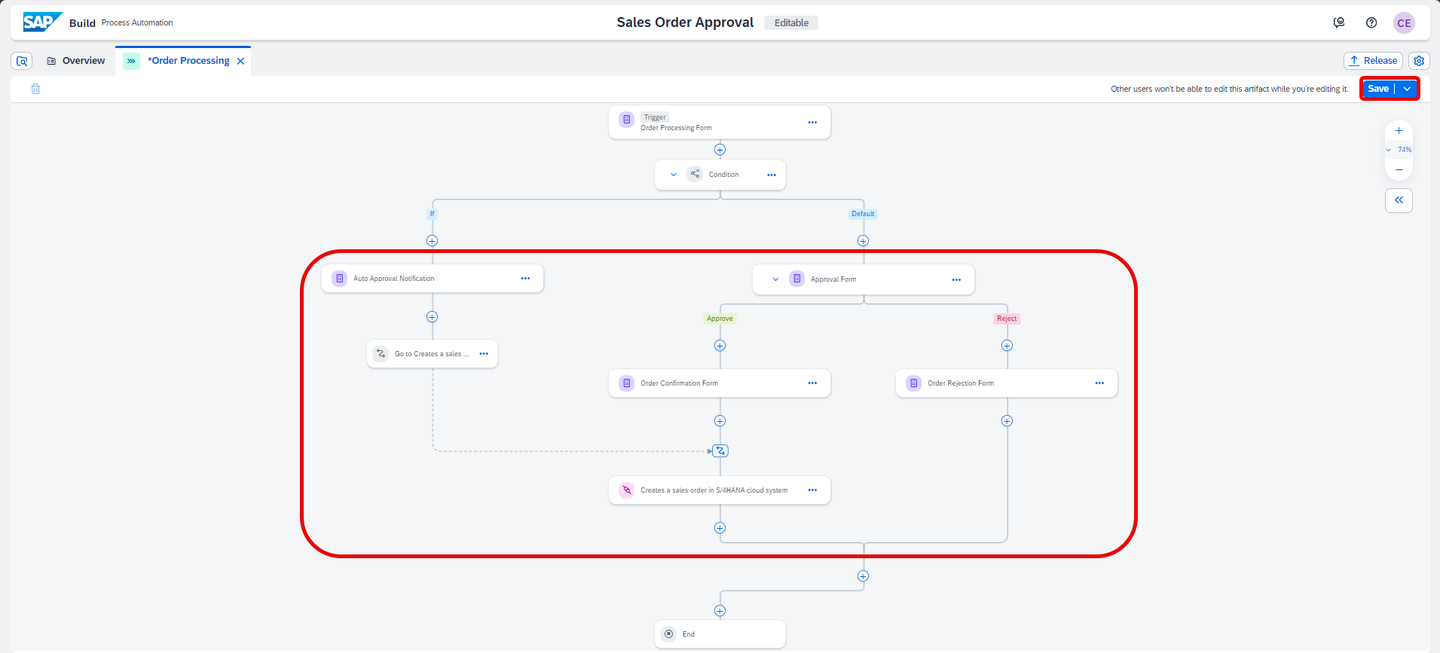
Task: Open more options on Approval Form
Action: [956, 279]
